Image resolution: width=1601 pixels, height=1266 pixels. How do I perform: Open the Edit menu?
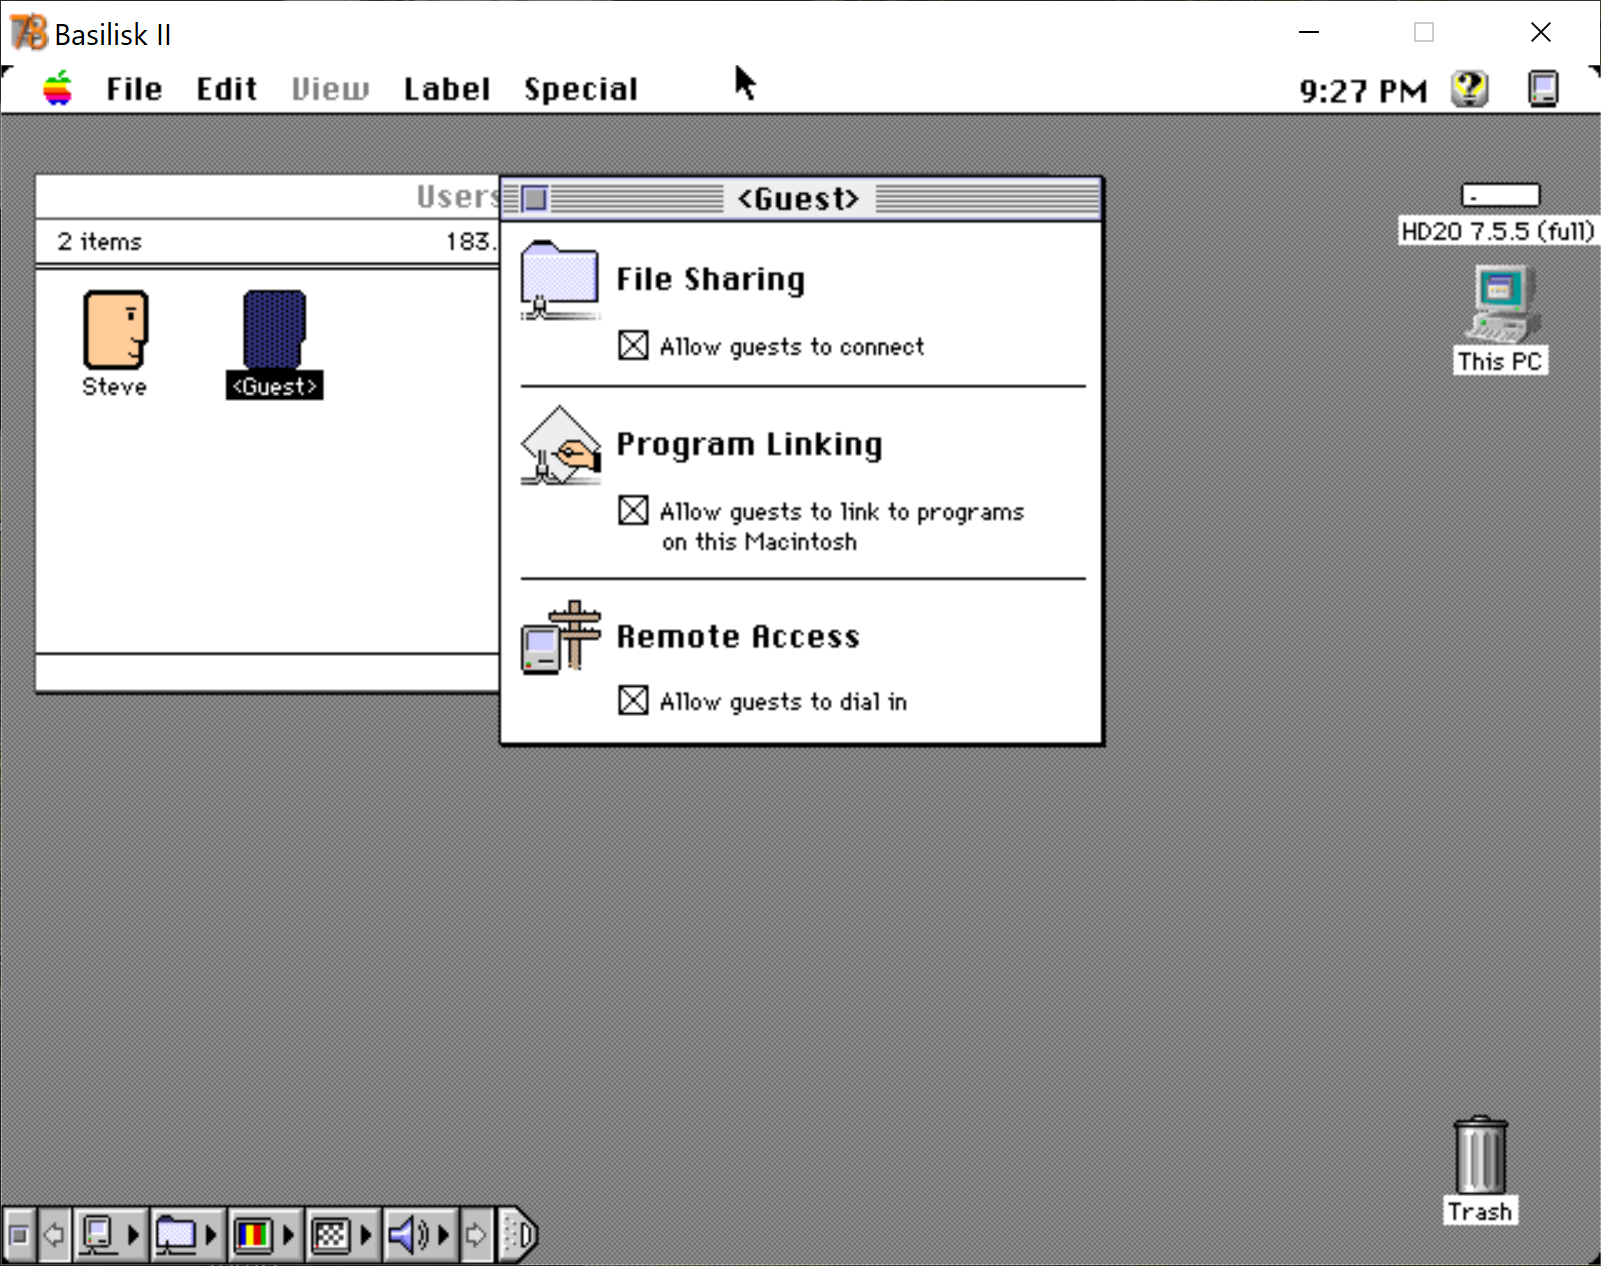pos(227,89)
